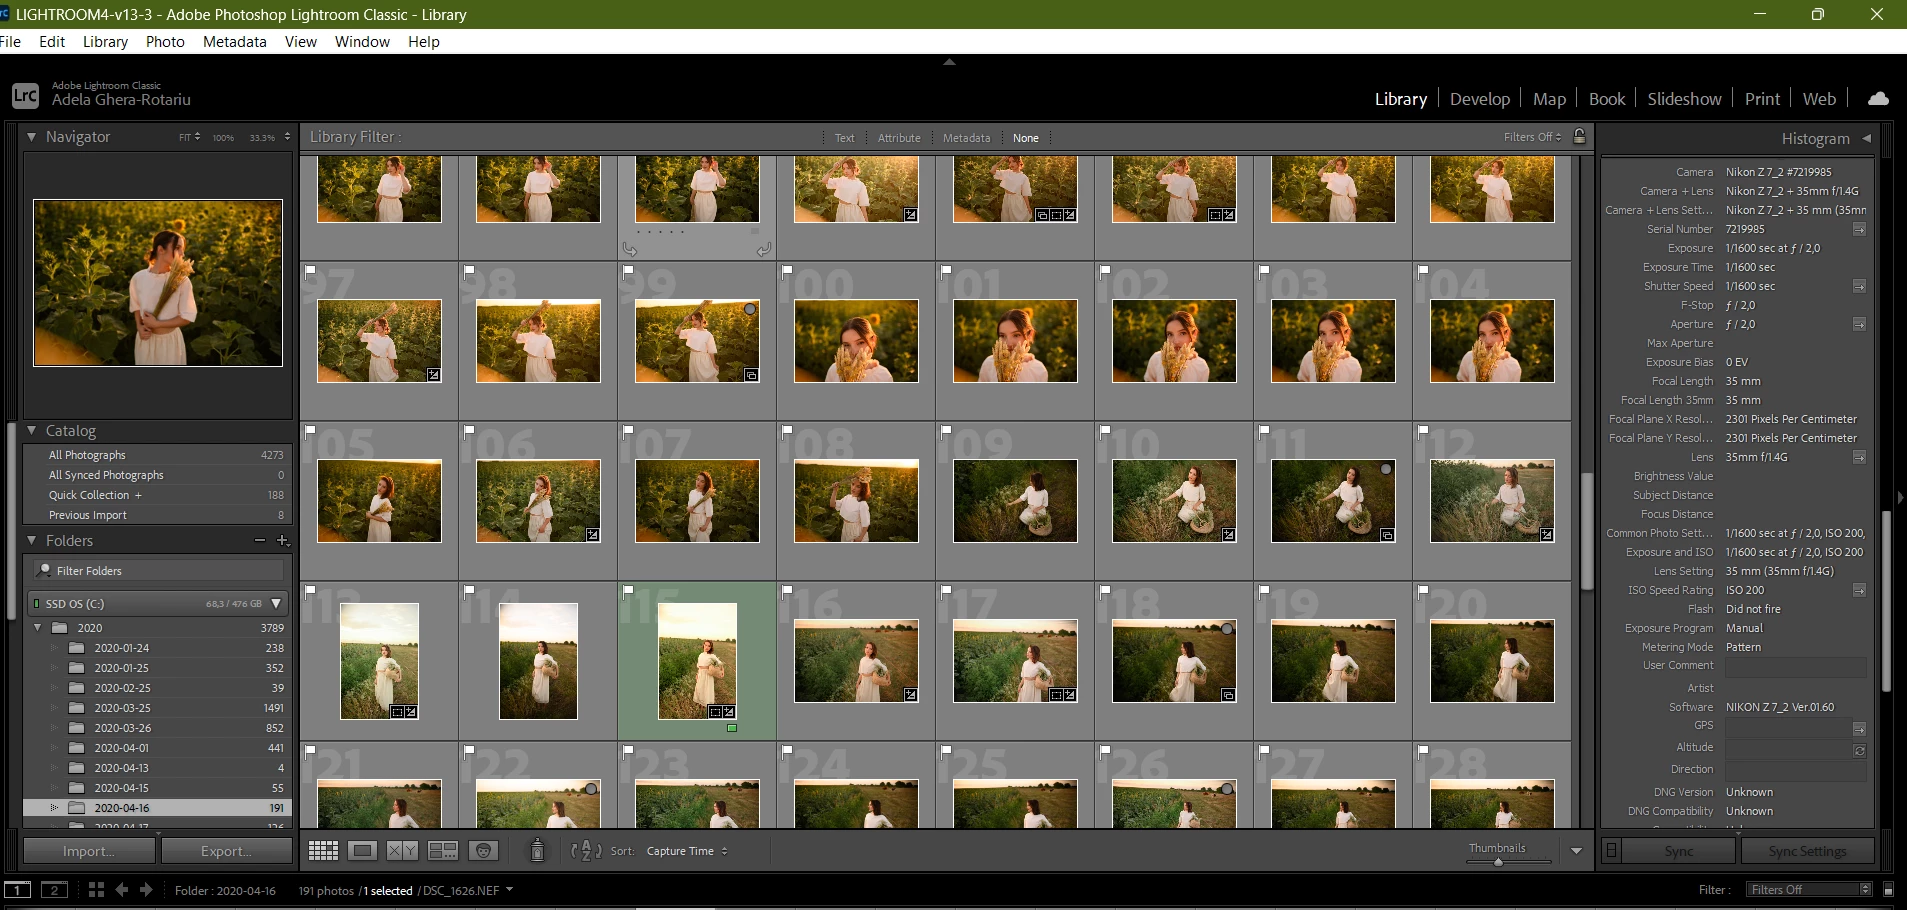
Task: Rotate the selected photo counter-clockwise
Action: 629,249
